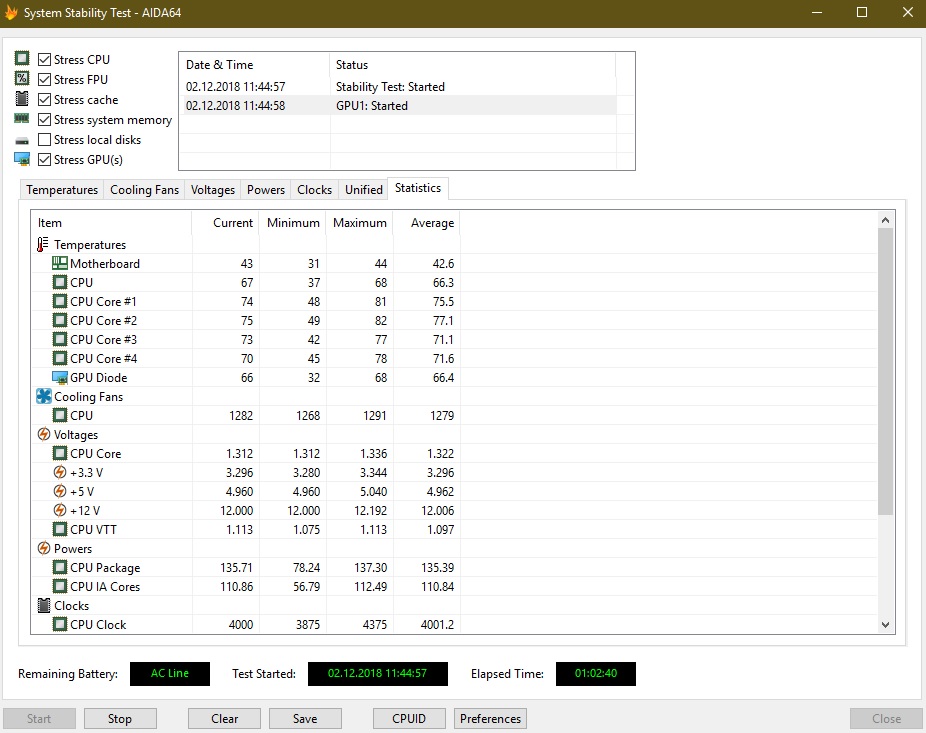The image size is (926, 733).
Task: Open the Cooling Fans tab
Action: tap(144, 190)
